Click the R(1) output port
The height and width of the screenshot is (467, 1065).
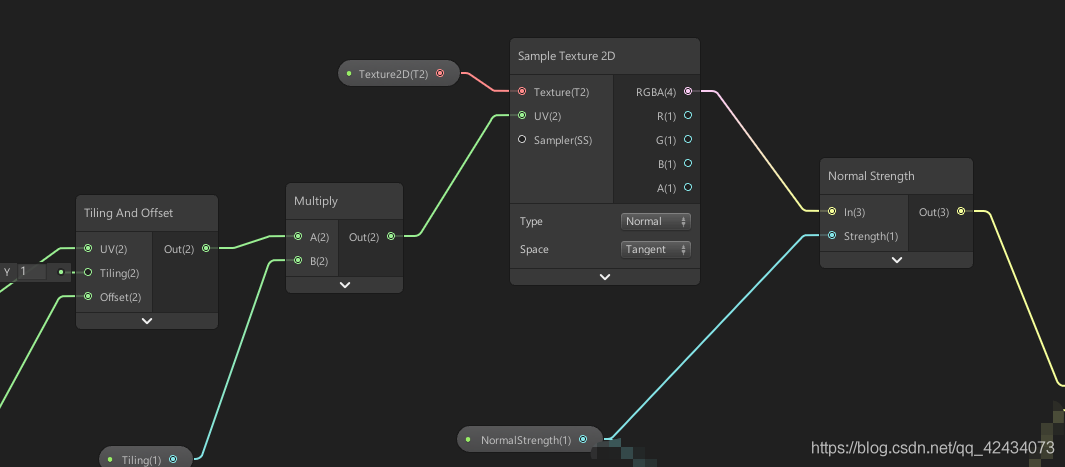[x=688, y=115]
